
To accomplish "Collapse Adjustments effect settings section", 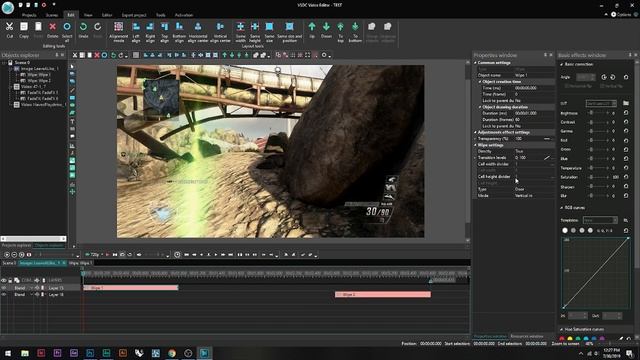I will pos(475,132).
